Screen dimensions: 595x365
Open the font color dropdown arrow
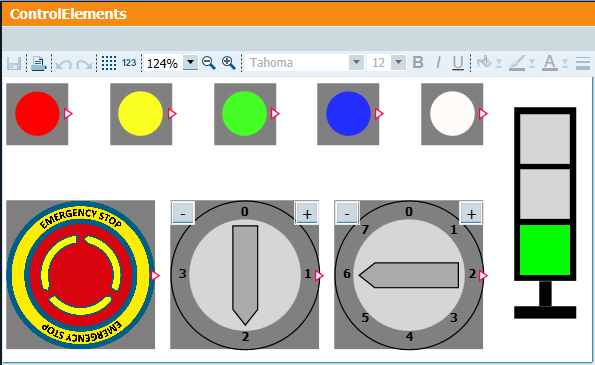[565, 63]
